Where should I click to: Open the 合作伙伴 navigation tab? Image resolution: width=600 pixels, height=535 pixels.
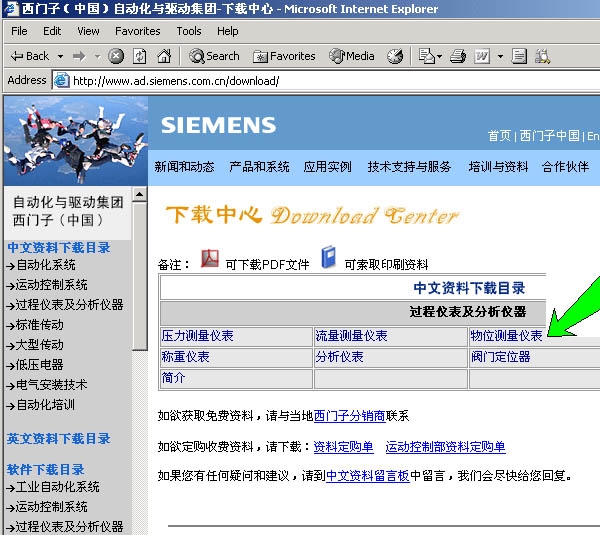pos(565,167)
